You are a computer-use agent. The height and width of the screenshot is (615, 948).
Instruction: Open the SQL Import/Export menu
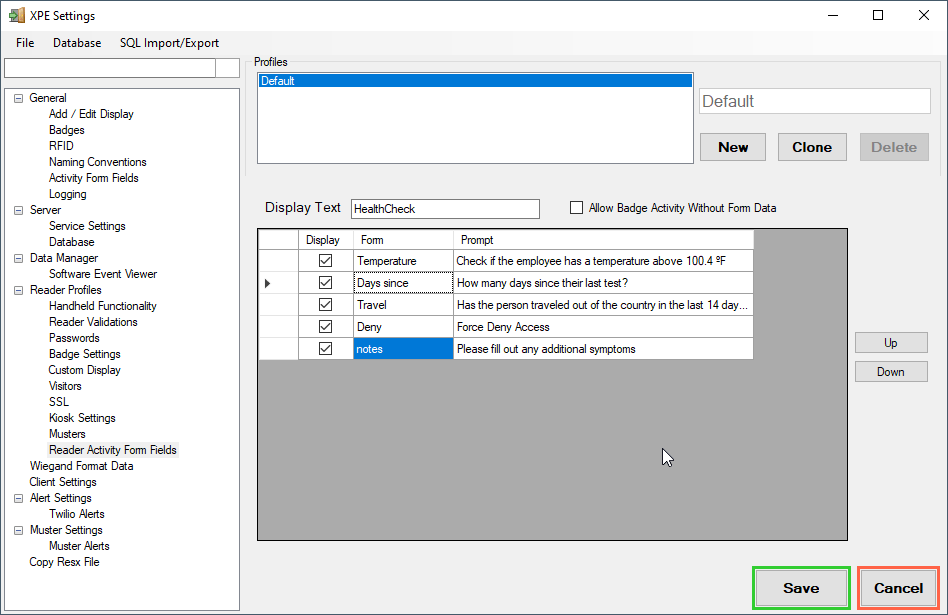pos(169,43)
